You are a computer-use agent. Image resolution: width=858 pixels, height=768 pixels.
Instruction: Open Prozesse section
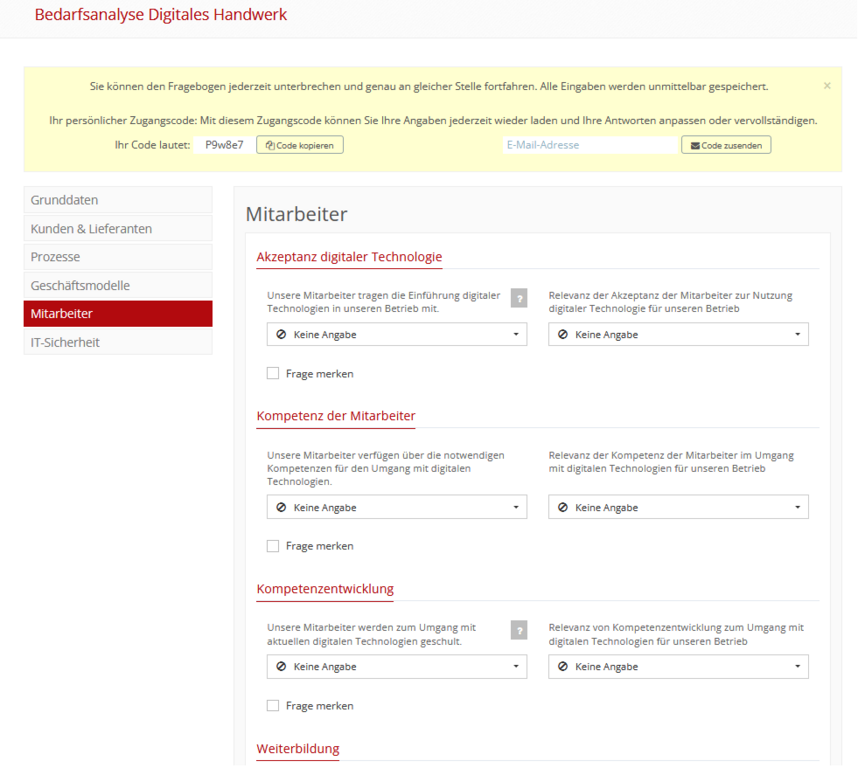pos(118,257)
